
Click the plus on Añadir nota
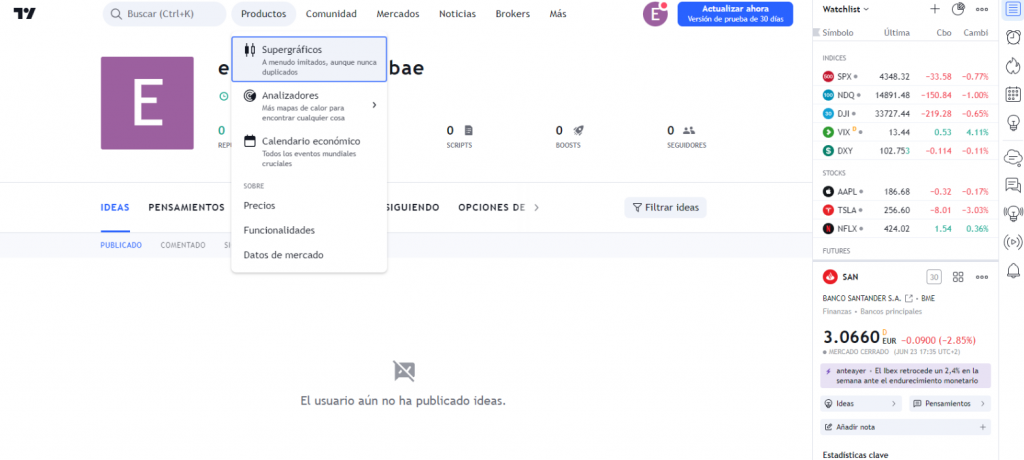[x=982, y=427]
